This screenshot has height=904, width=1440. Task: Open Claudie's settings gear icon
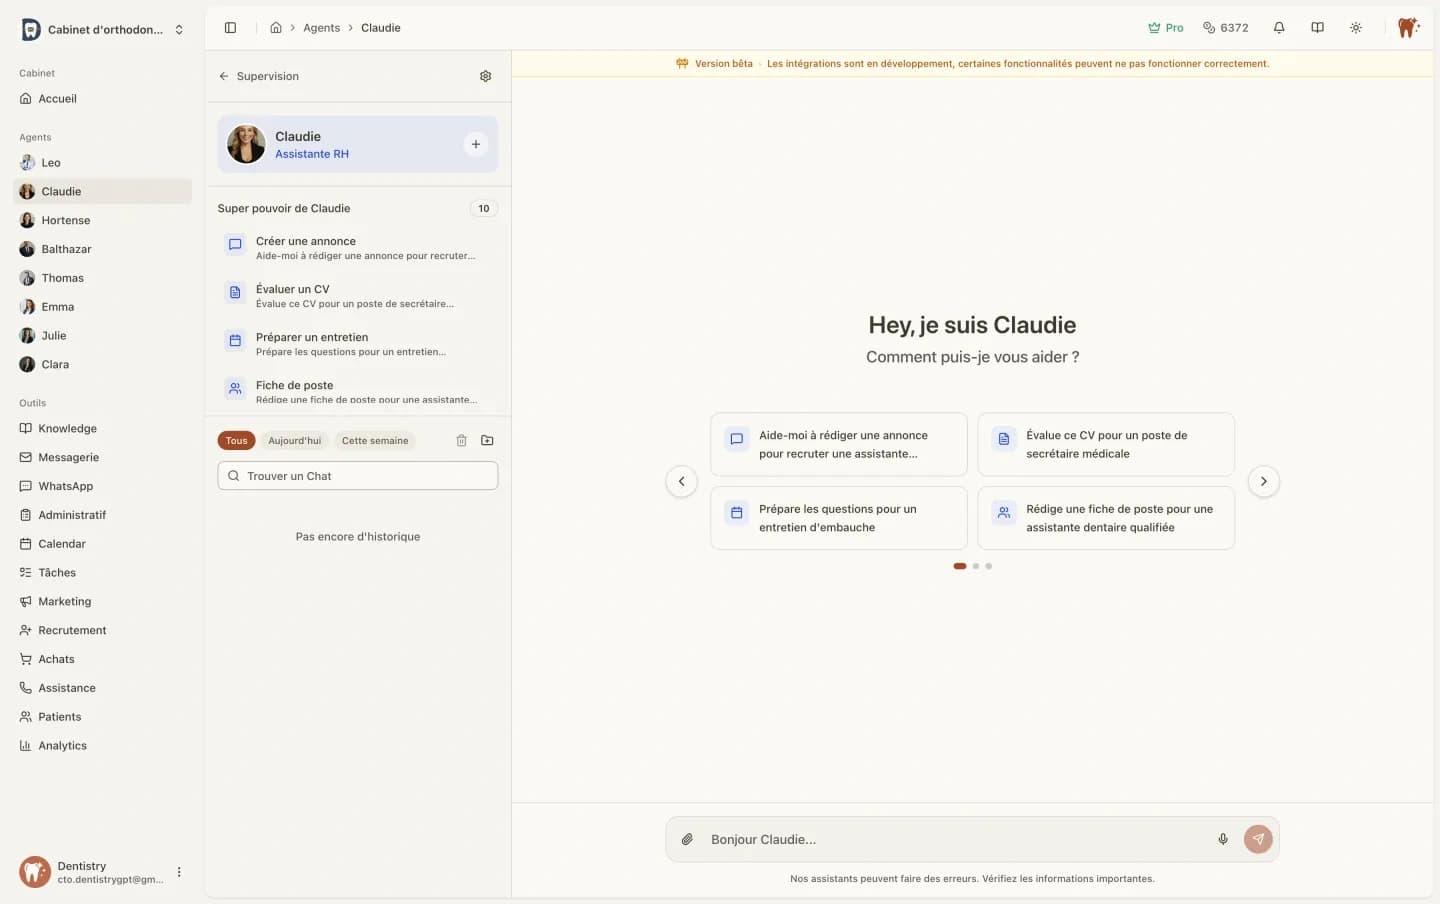click(x=485, y=76)
